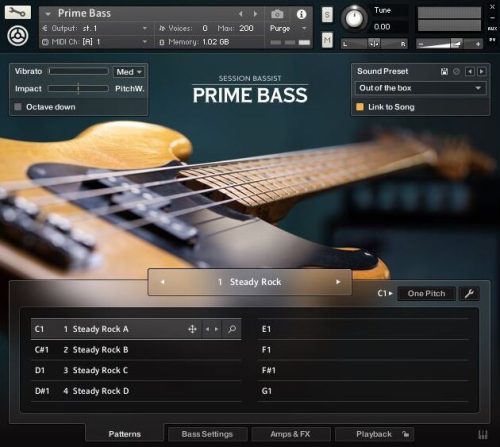
Task: Select the empty G1 pattern slot
Action: pyautogui.click(x=363, y=391)
